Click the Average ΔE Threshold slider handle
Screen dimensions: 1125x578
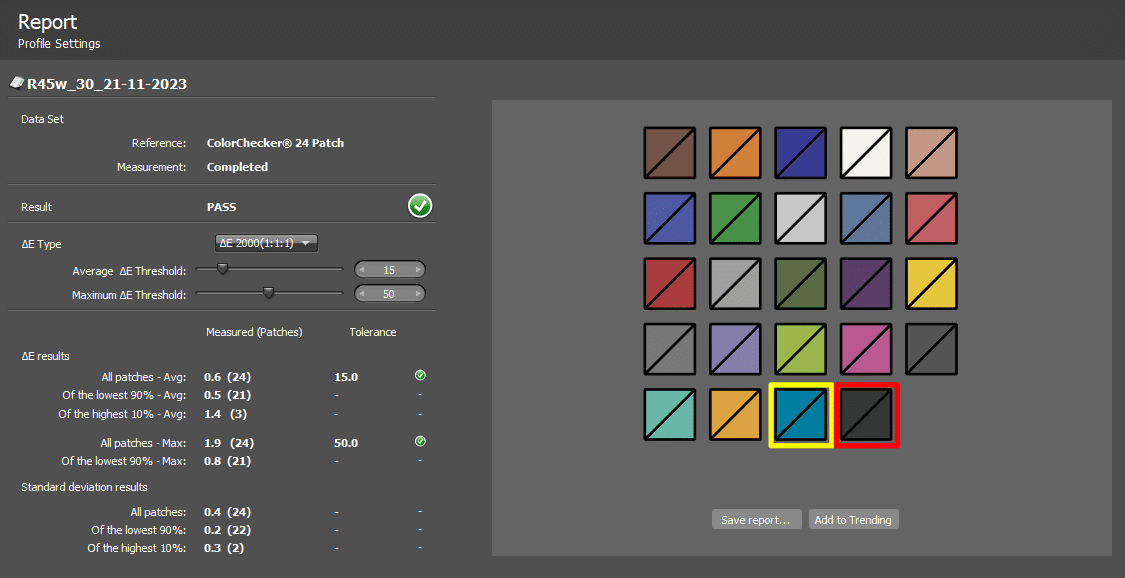click(223, 269)
